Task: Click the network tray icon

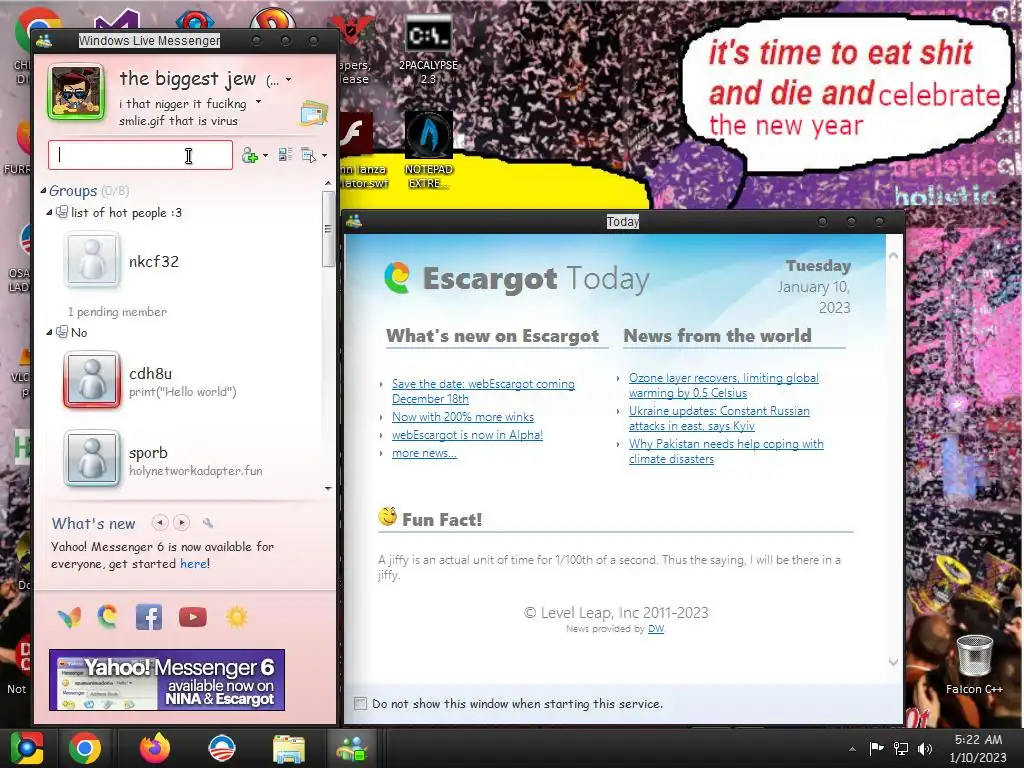Action: click(x=901, y=748)
